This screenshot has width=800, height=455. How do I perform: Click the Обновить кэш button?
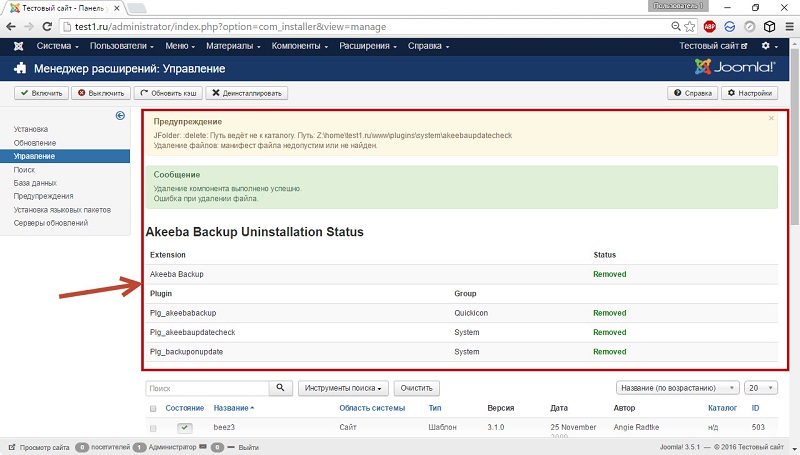(168, 93)
